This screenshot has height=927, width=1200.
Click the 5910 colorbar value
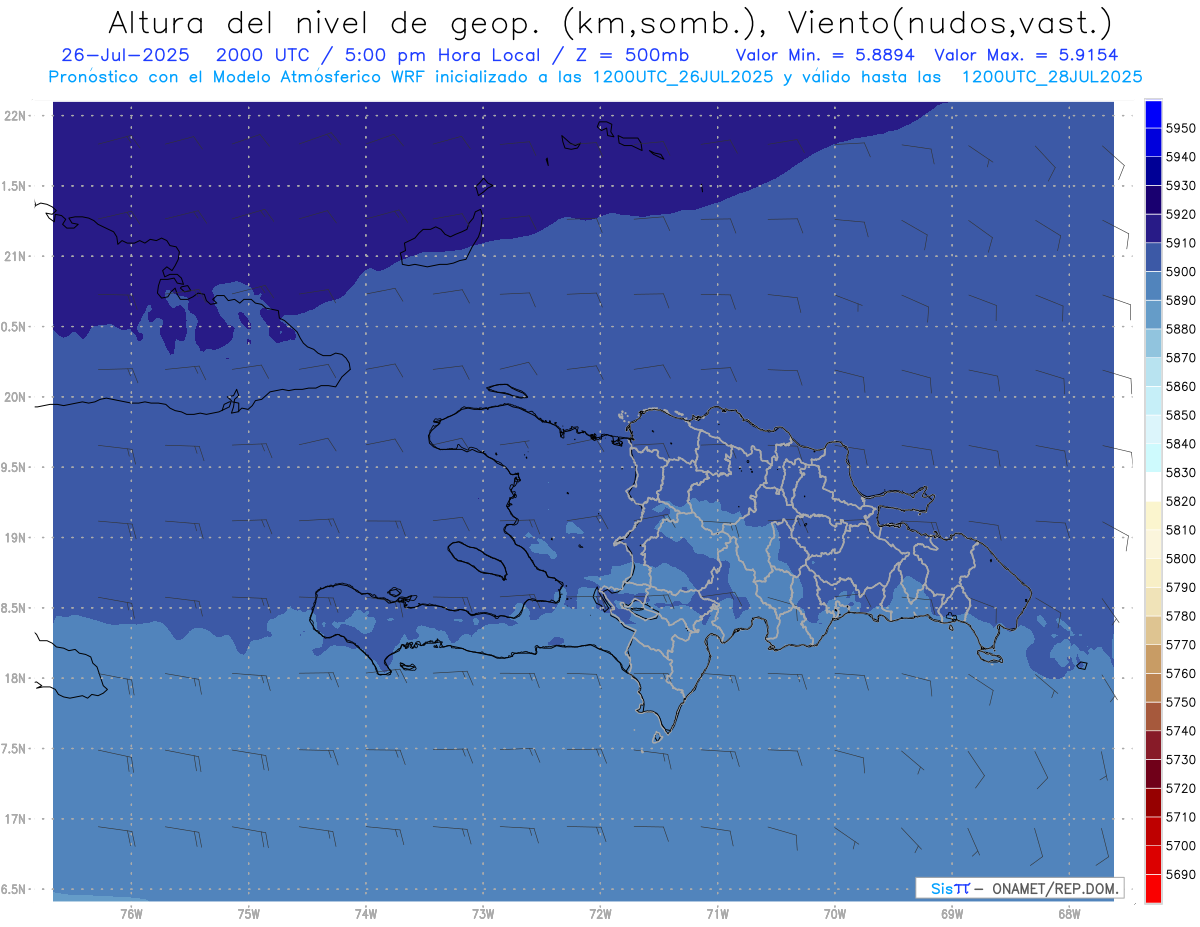pos(1181,243)
